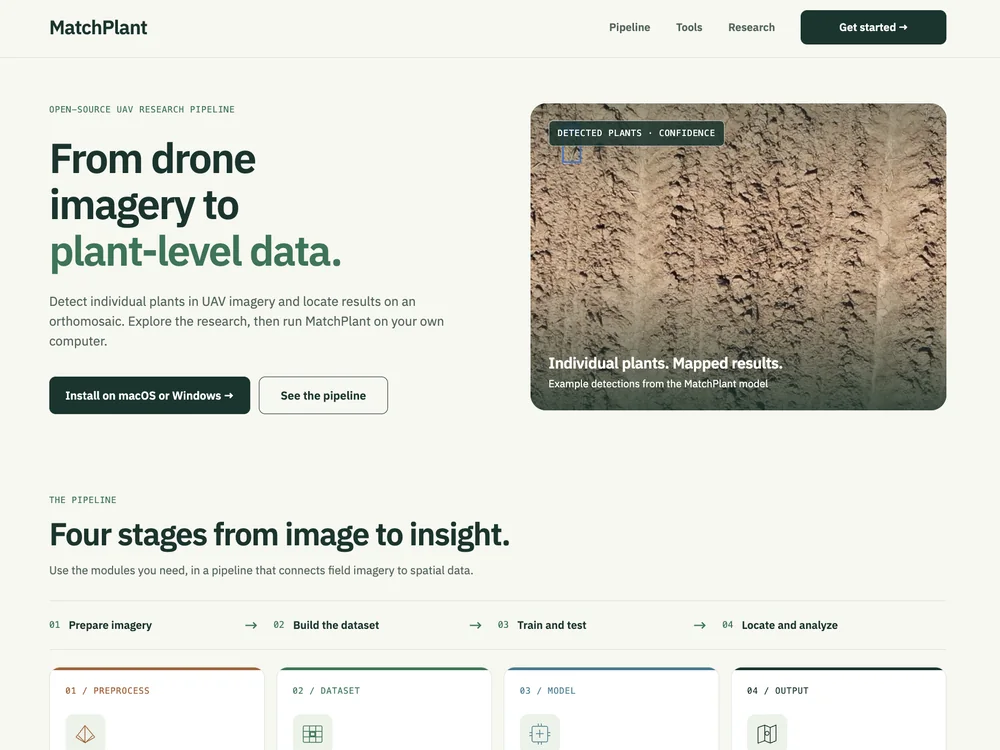Open the Tools navigation item
Image resolution: width=1000 pixels, height=750 pixels.
click(x=689, y=27)
